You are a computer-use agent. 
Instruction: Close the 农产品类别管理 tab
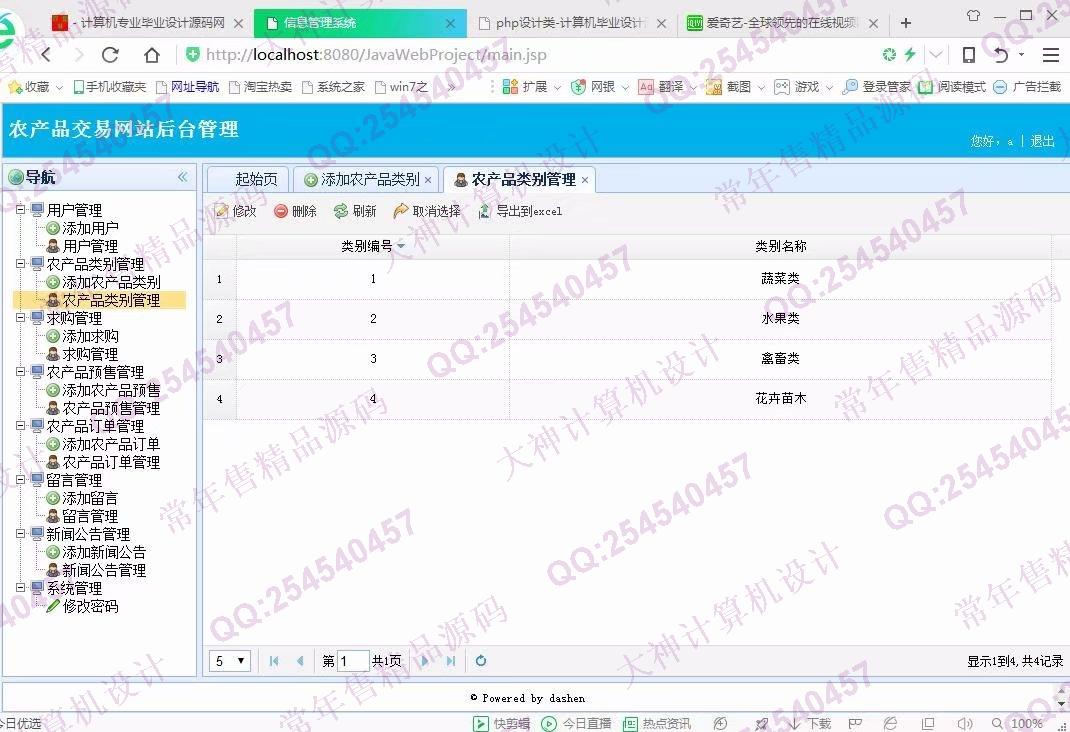coord(585,180)
